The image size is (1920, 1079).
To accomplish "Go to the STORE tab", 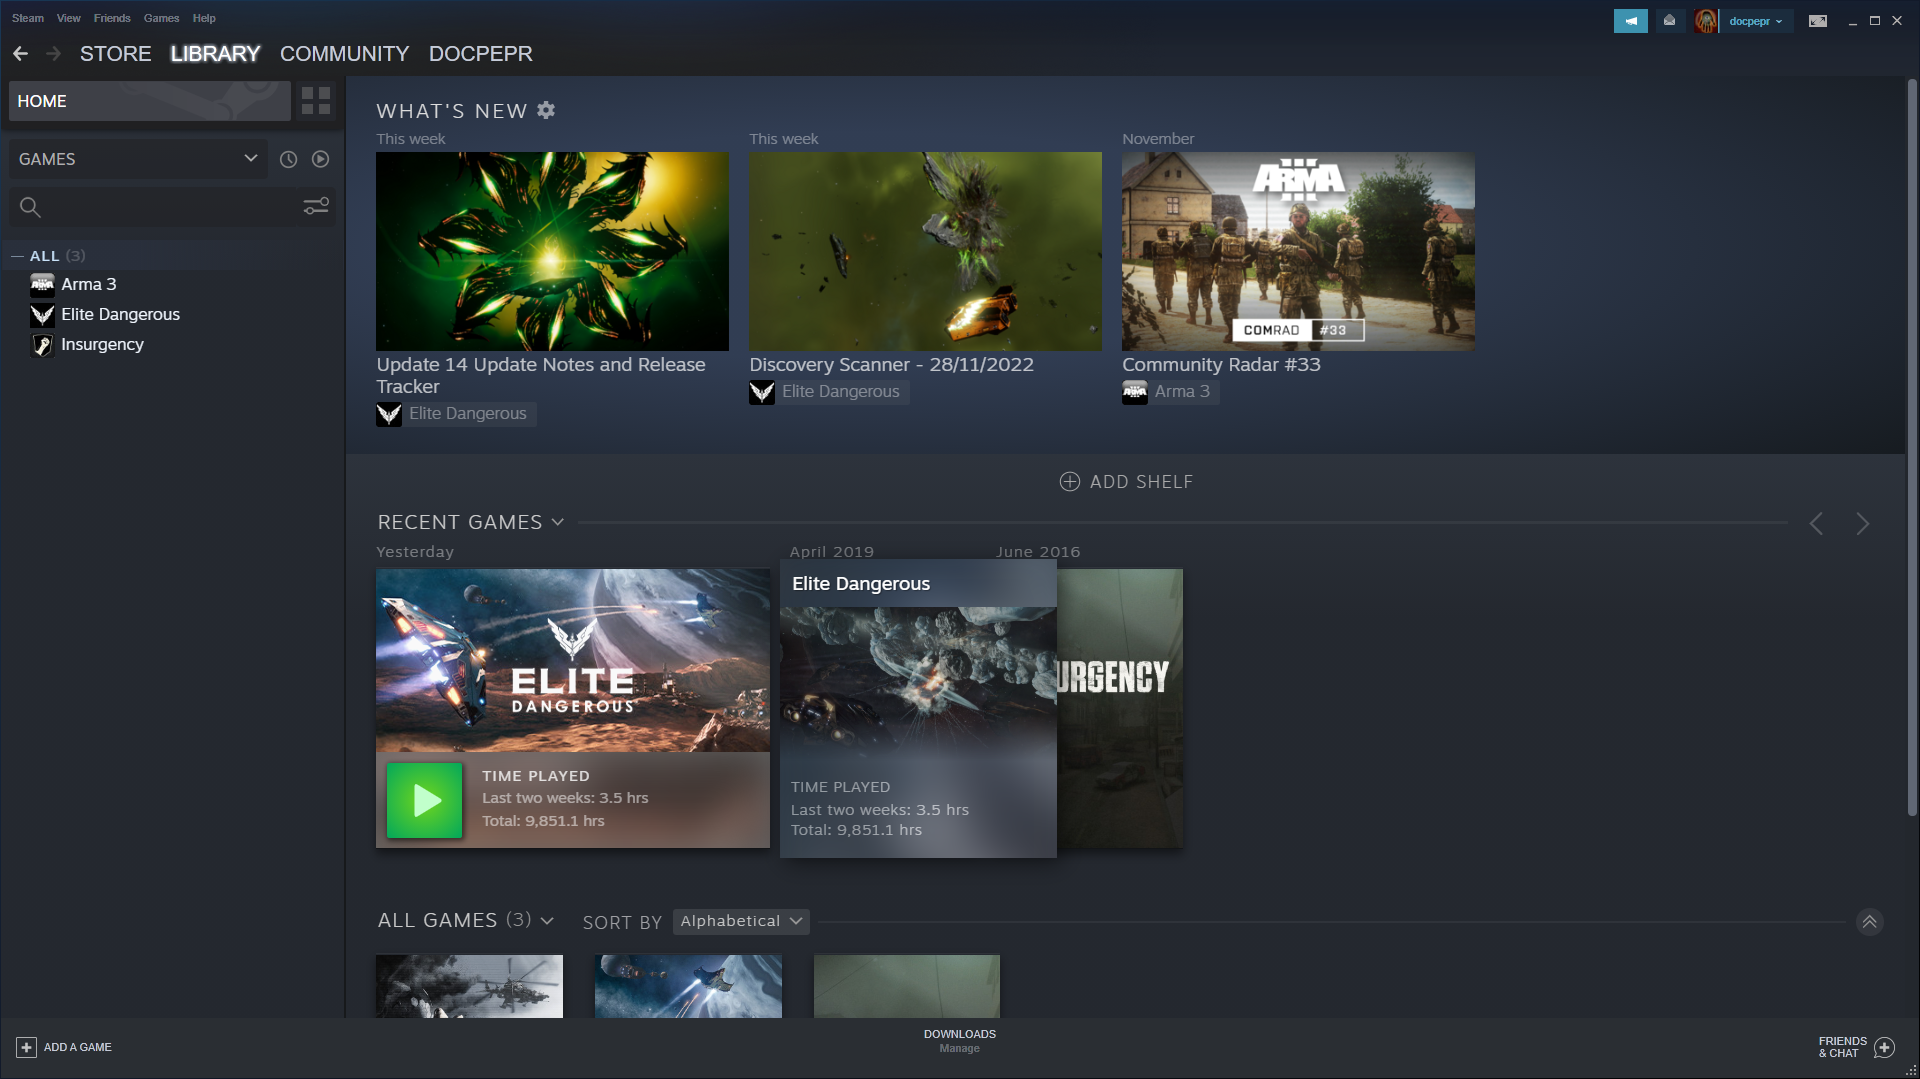I will pos(116,54).
